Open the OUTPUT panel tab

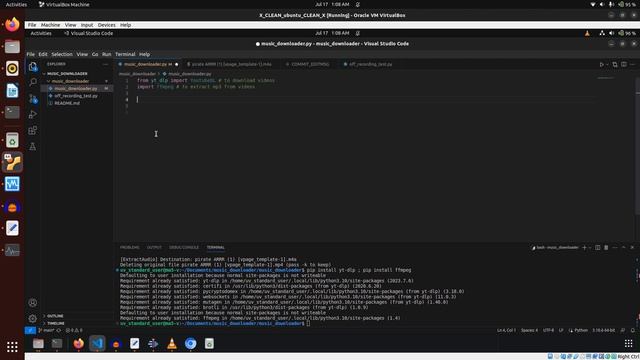click(x=154, y=247)
